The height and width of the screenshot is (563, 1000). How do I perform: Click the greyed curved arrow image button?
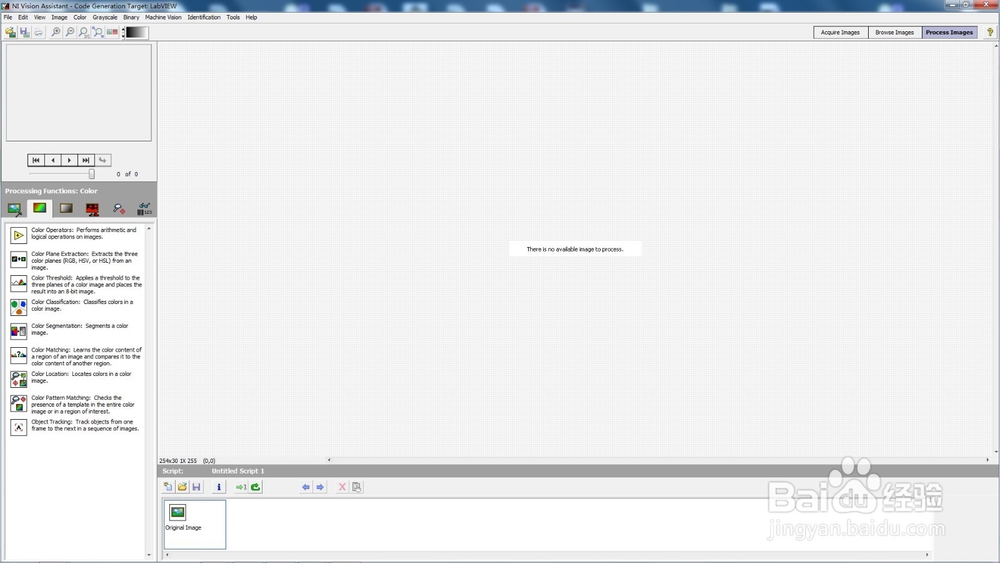tap(103, 160)
